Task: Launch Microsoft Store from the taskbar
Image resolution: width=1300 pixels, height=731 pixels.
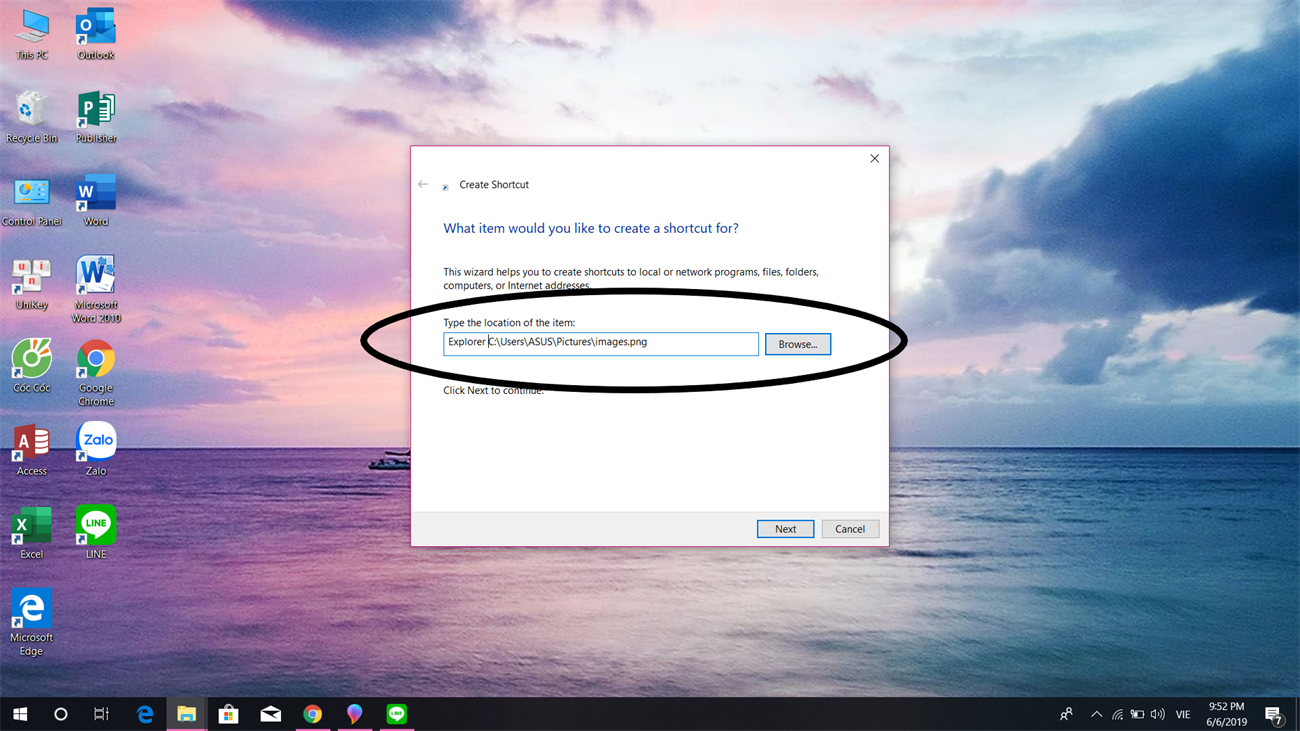Action: [228, 714]
